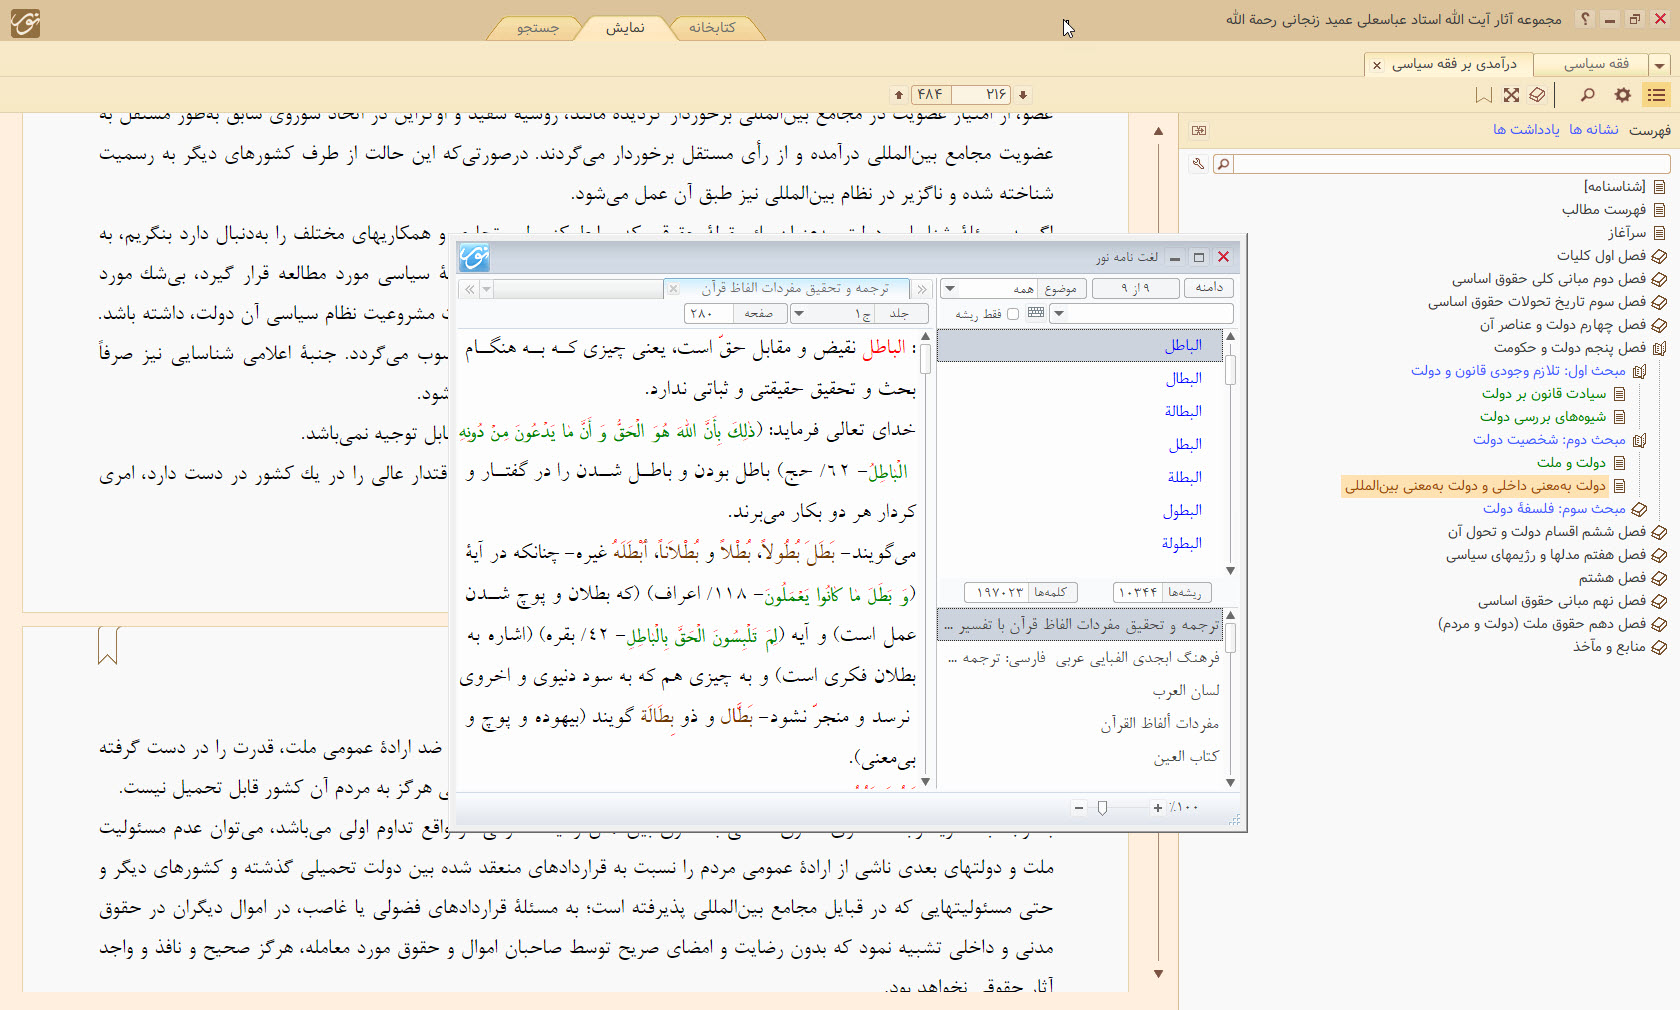This screenshot has width=1680, height=1010.
Task: Toggle the table of contents list icon
Action: point(1656,95)
